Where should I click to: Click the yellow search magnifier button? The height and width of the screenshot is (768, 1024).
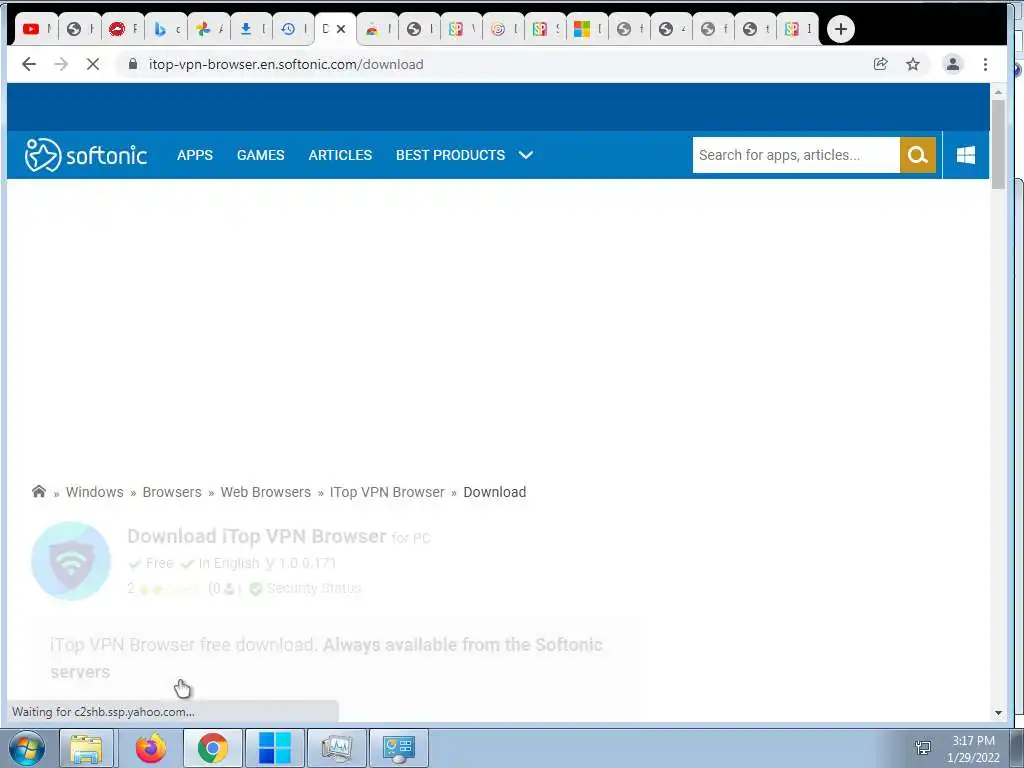[918, 155]
